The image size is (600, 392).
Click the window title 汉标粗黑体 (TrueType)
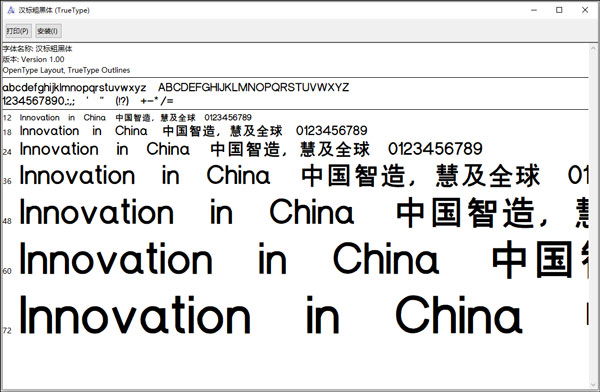point(54,10)
